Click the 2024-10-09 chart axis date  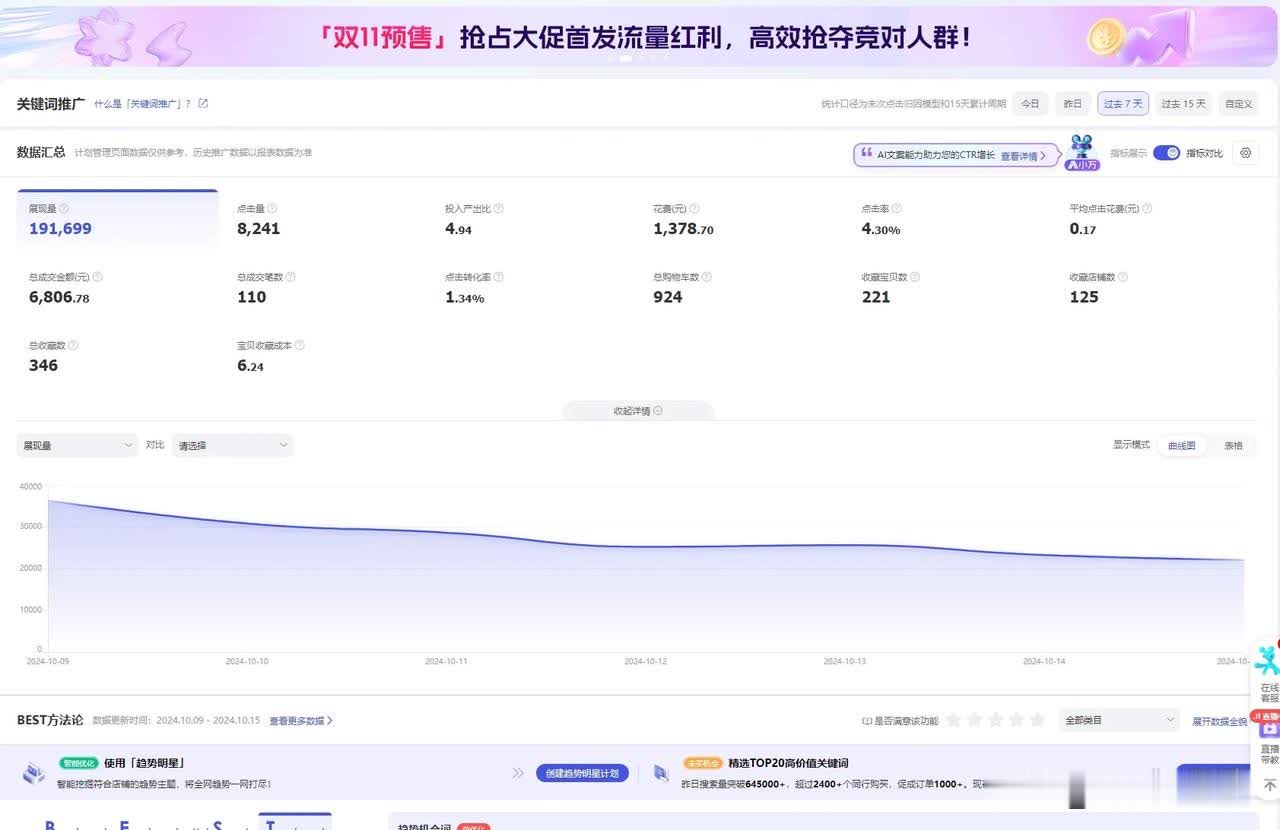click(x=48, y=661)
